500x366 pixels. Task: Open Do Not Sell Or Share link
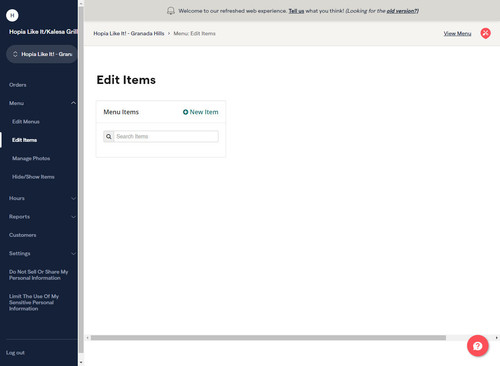click(x=38, y=275)
